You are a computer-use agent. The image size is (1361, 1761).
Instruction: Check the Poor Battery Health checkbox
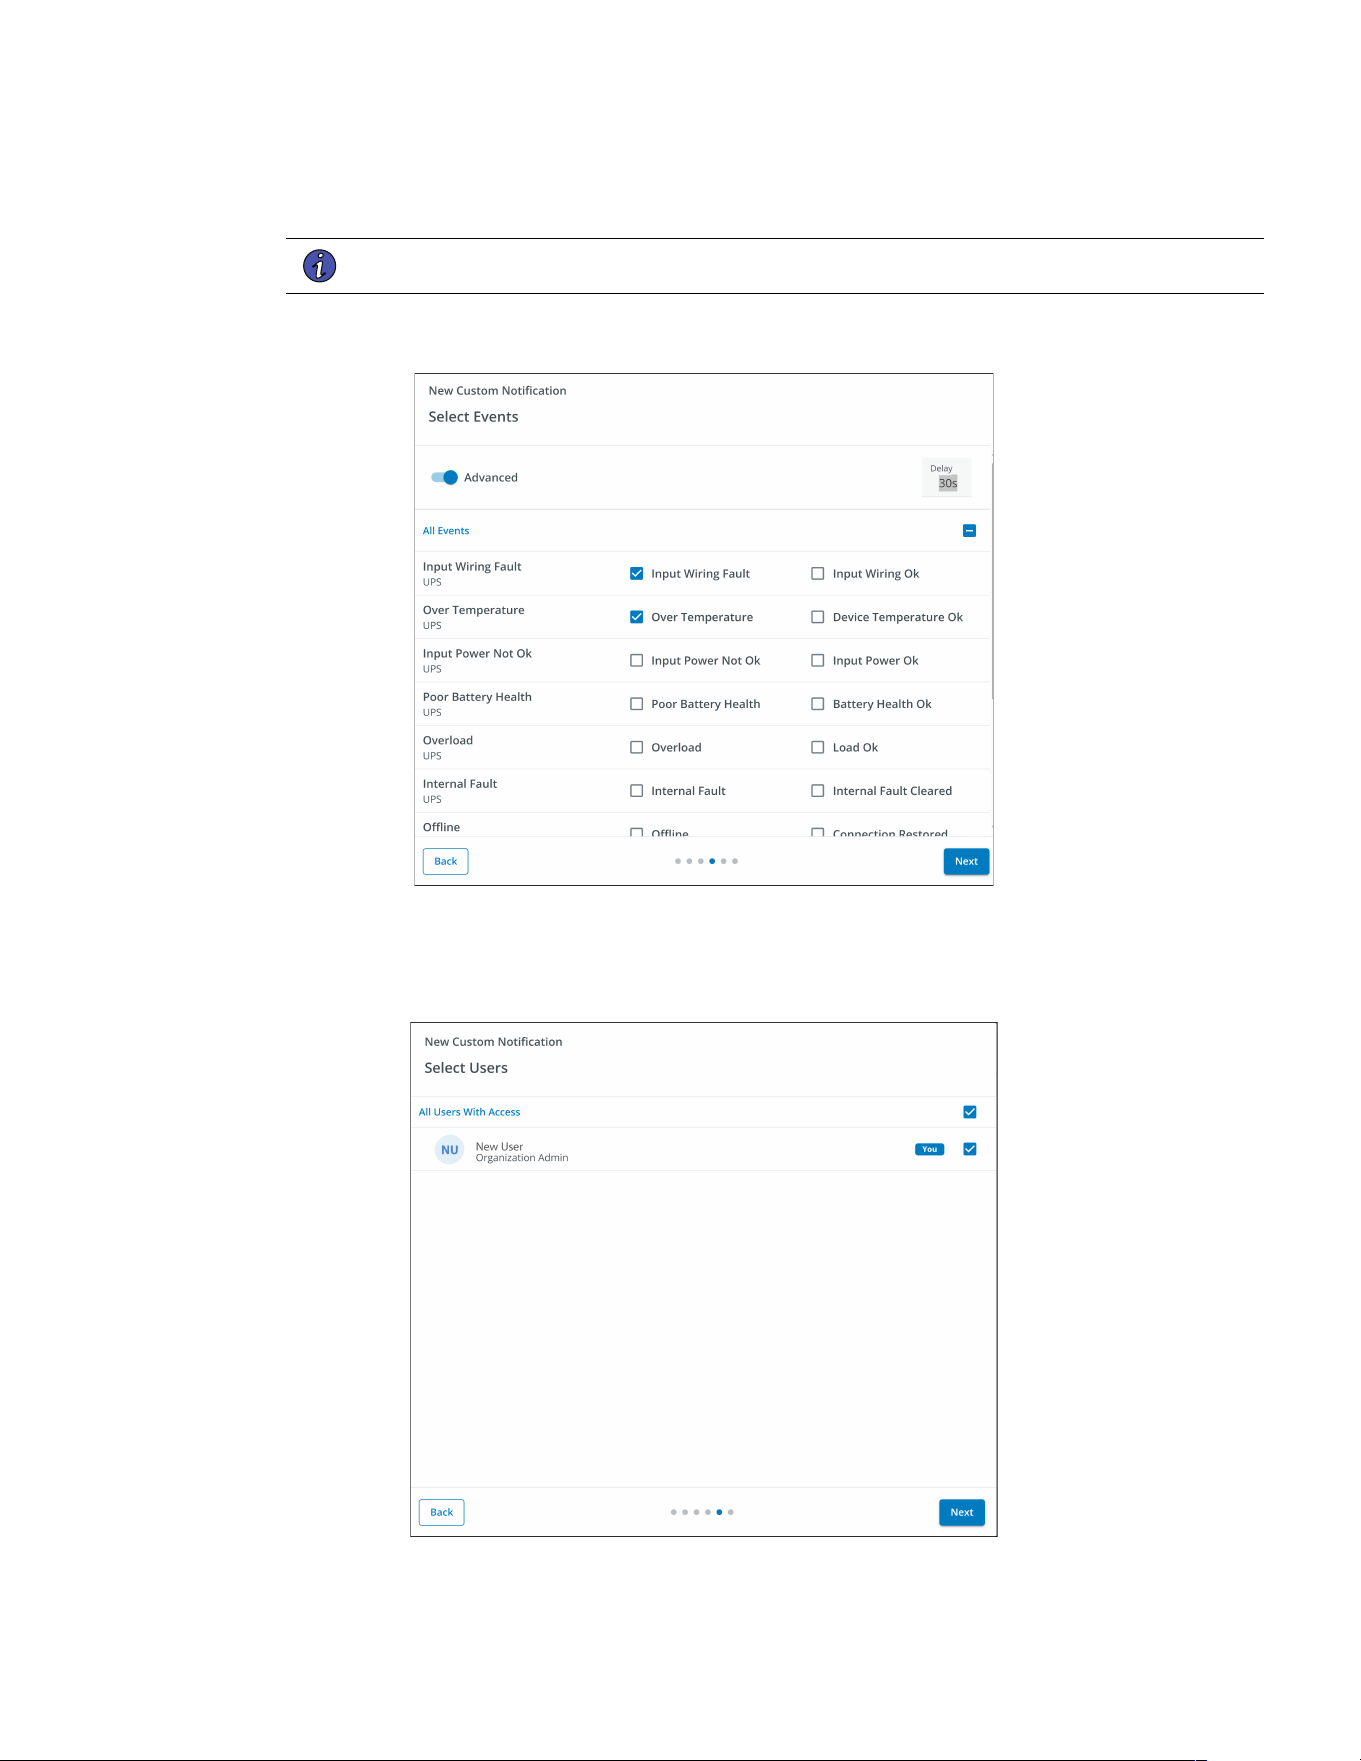636,704
